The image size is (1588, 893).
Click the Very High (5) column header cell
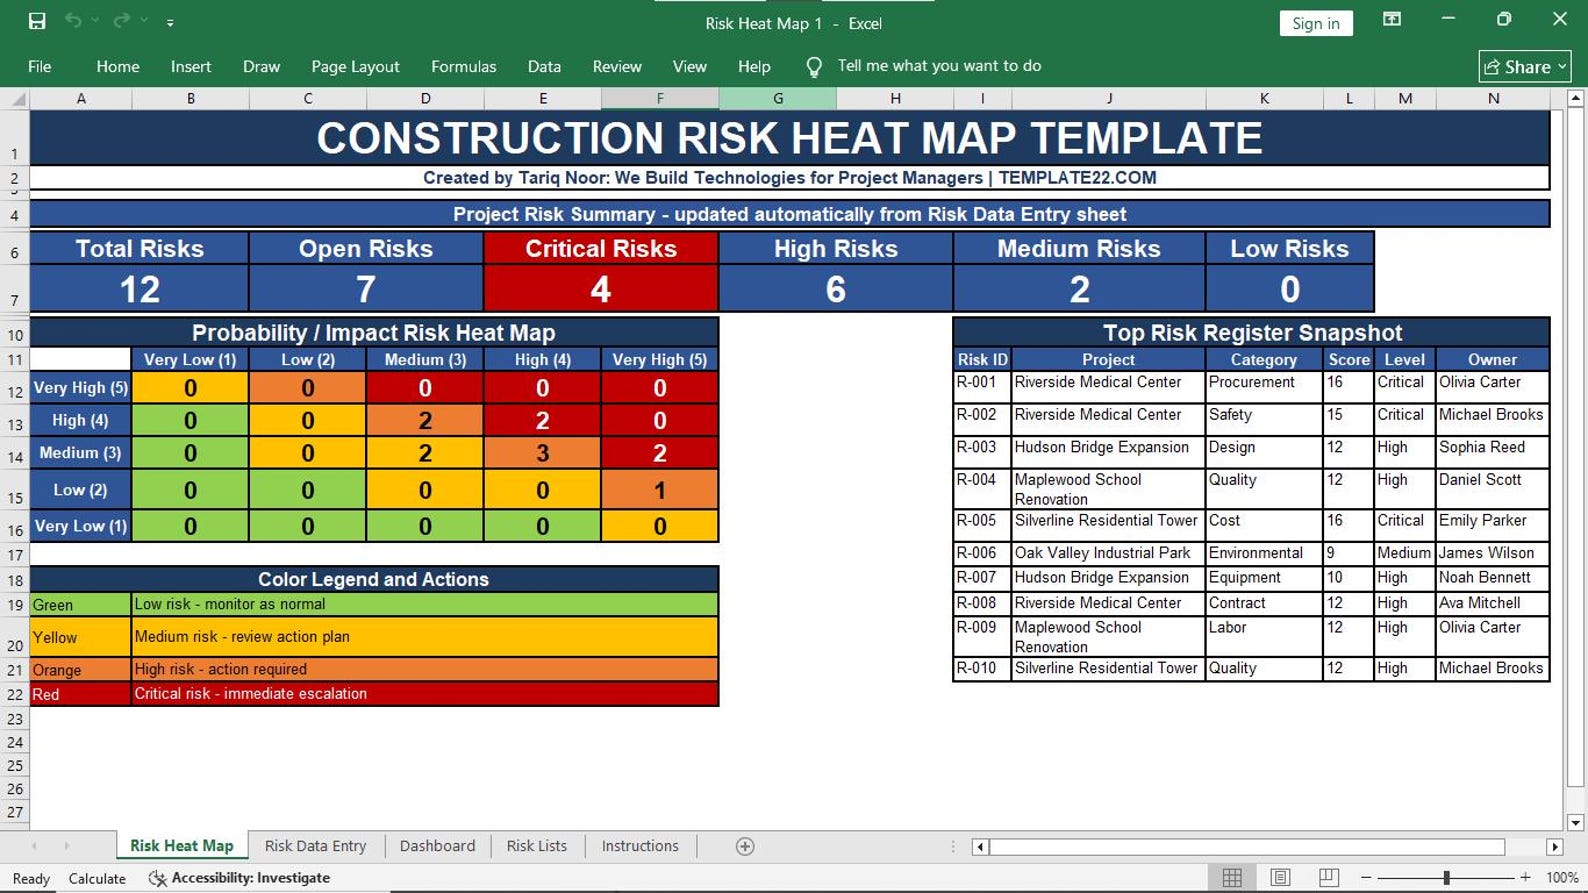pos(660,359)
